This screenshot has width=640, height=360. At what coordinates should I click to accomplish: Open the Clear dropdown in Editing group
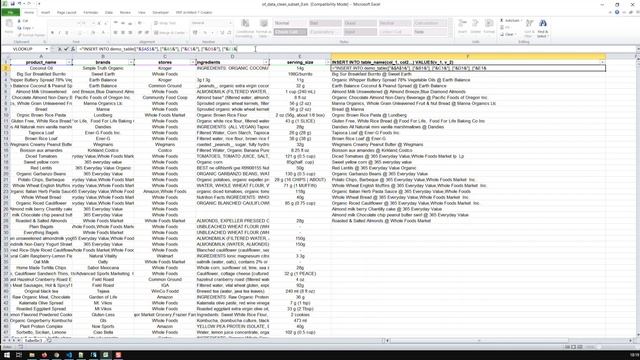coord(508,34)
